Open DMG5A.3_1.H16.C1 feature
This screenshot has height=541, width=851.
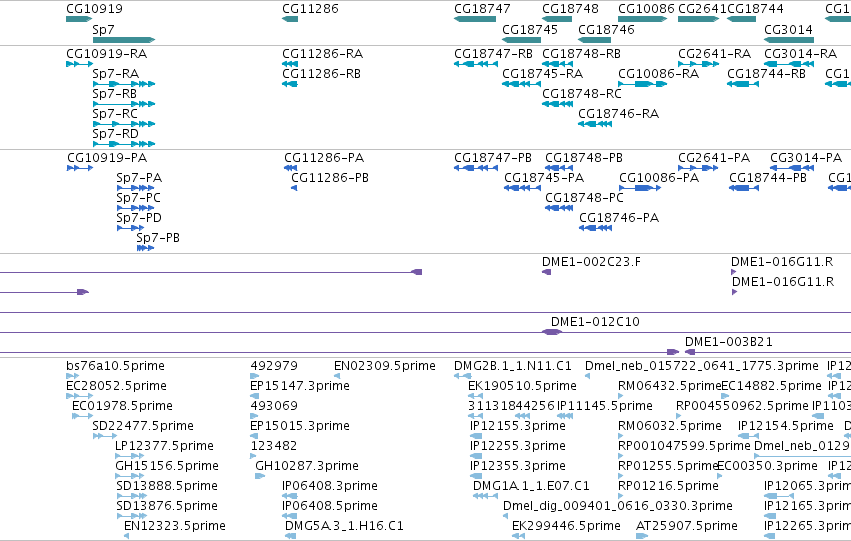click(x=344, y=526)
